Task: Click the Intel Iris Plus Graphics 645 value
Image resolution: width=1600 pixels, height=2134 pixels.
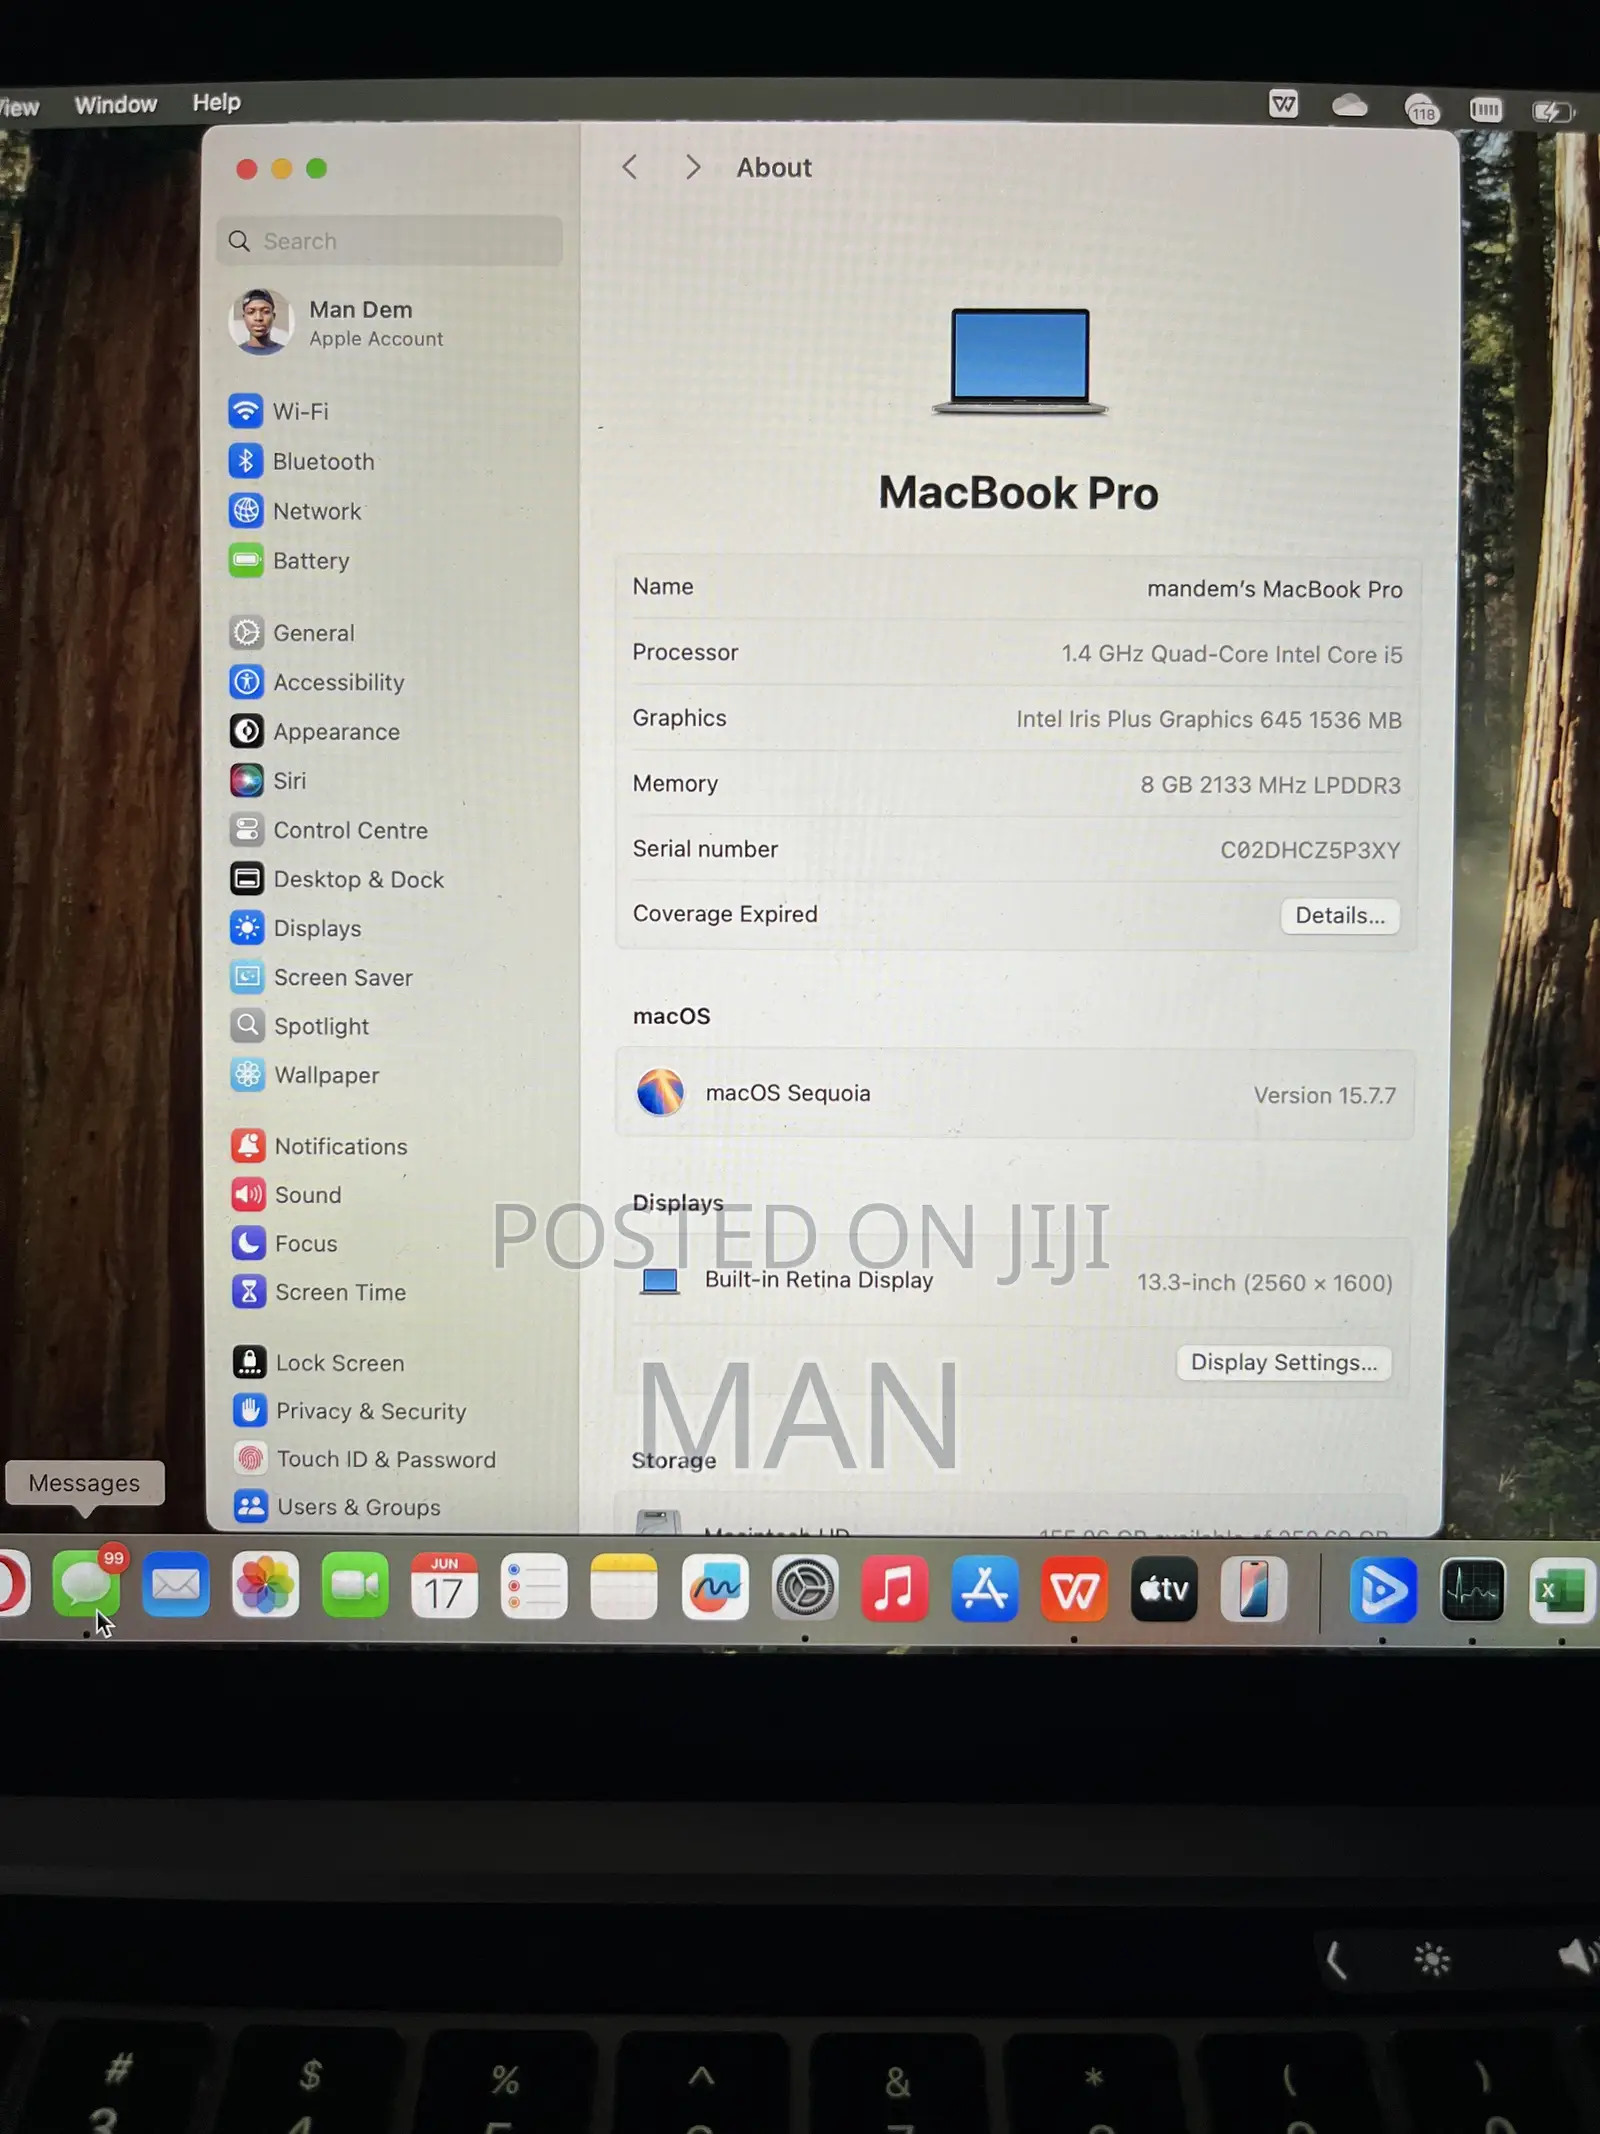Action: 1209,719
